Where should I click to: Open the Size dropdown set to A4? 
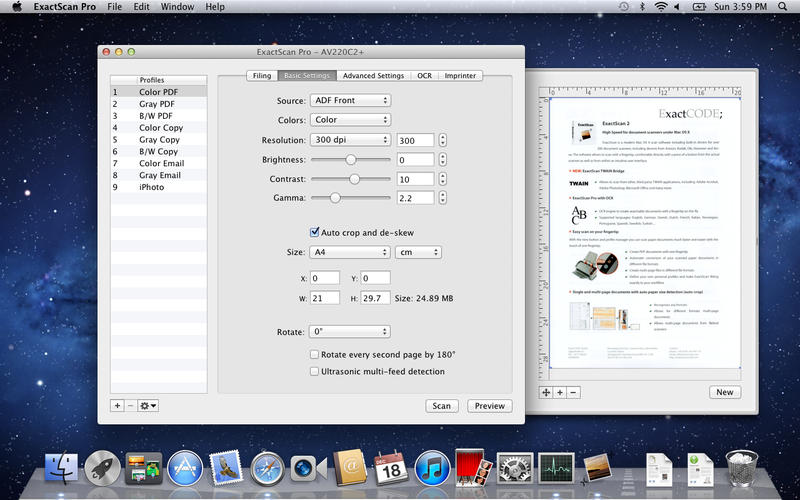(x=350, y=252)
